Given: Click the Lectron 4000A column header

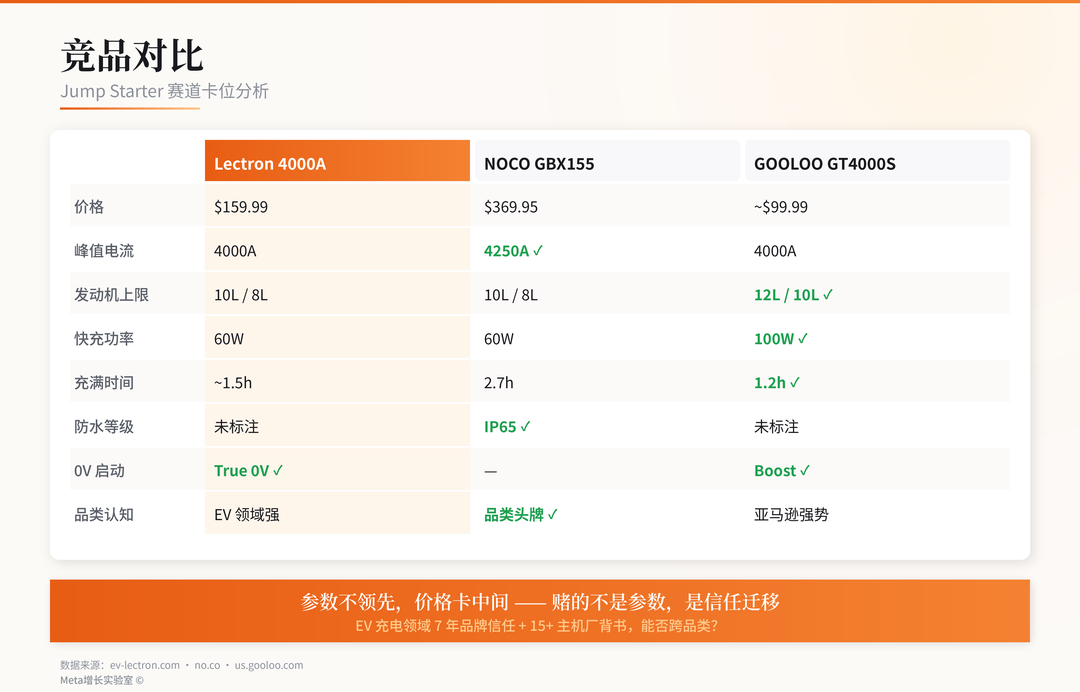Looking at the screenshot, I should tap(338, 161).
